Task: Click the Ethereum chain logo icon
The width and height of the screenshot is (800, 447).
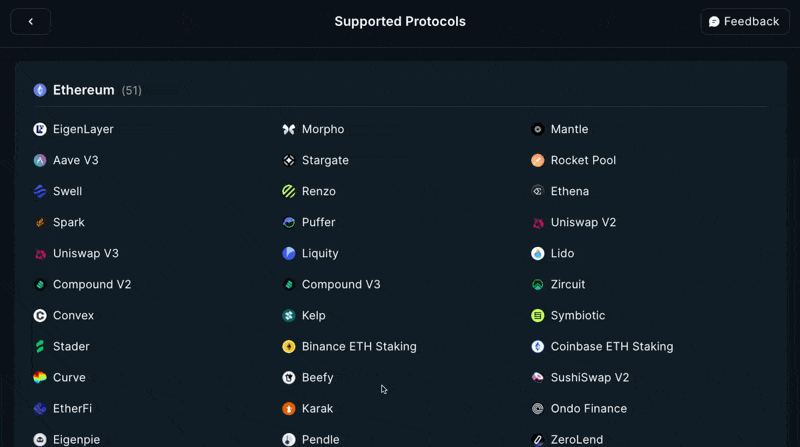Action: (x=40, y=90)
